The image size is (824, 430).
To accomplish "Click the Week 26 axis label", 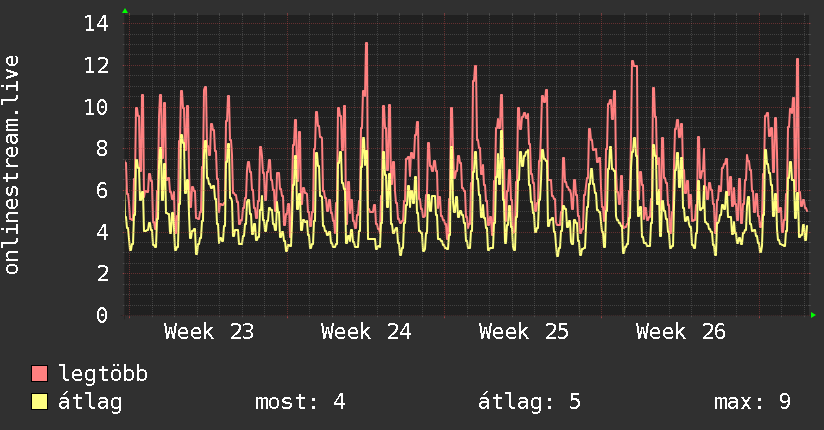I will [x=681, y=332].
